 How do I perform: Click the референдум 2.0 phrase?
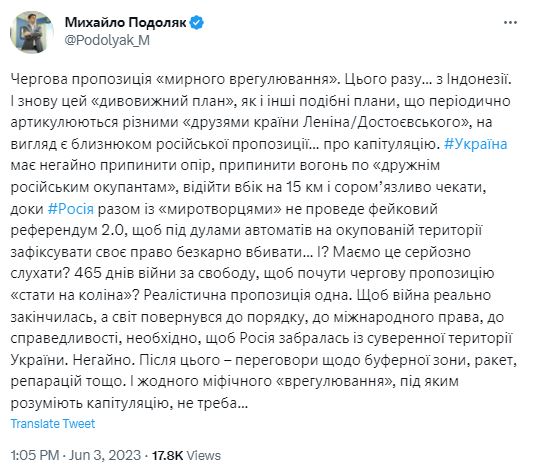(69, 230)
